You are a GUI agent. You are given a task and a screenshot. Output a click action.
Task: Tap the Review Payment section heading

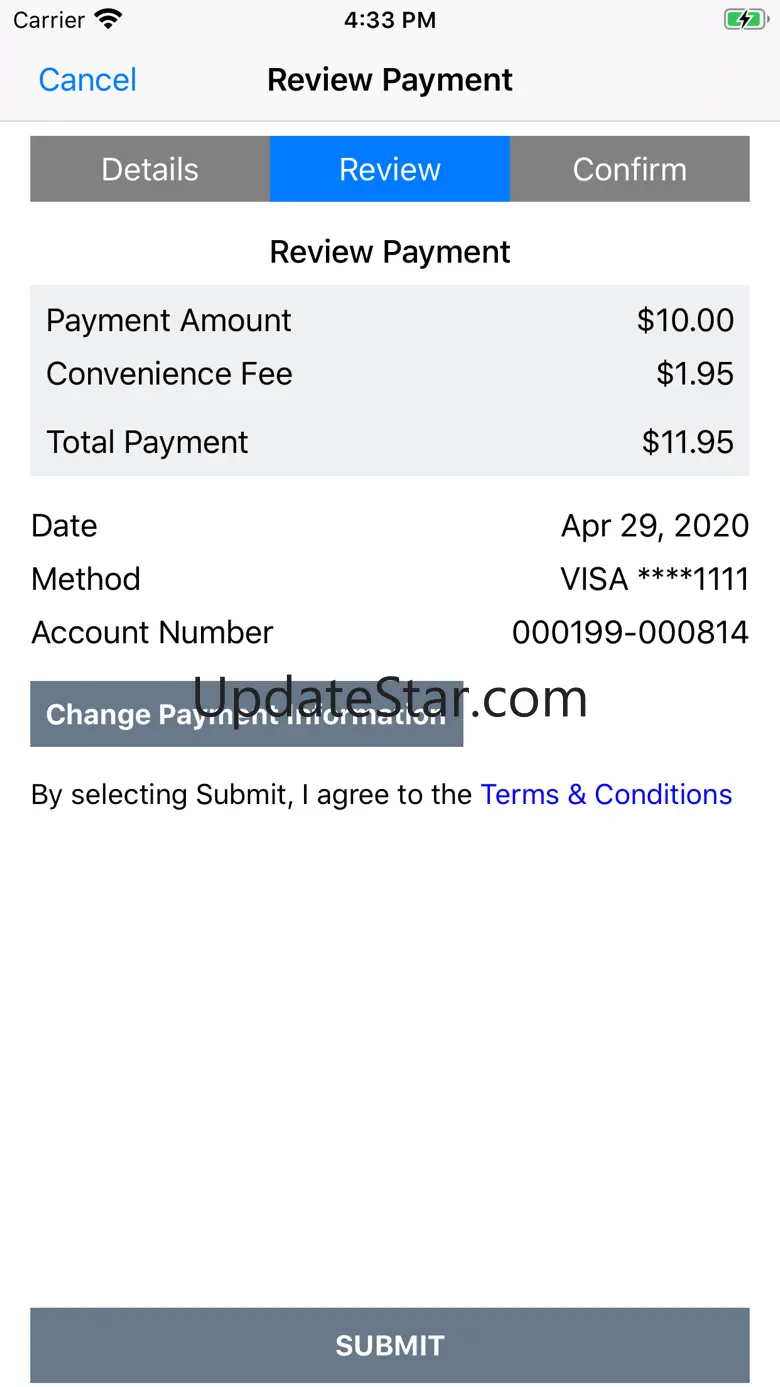click(x=390, y=252)
